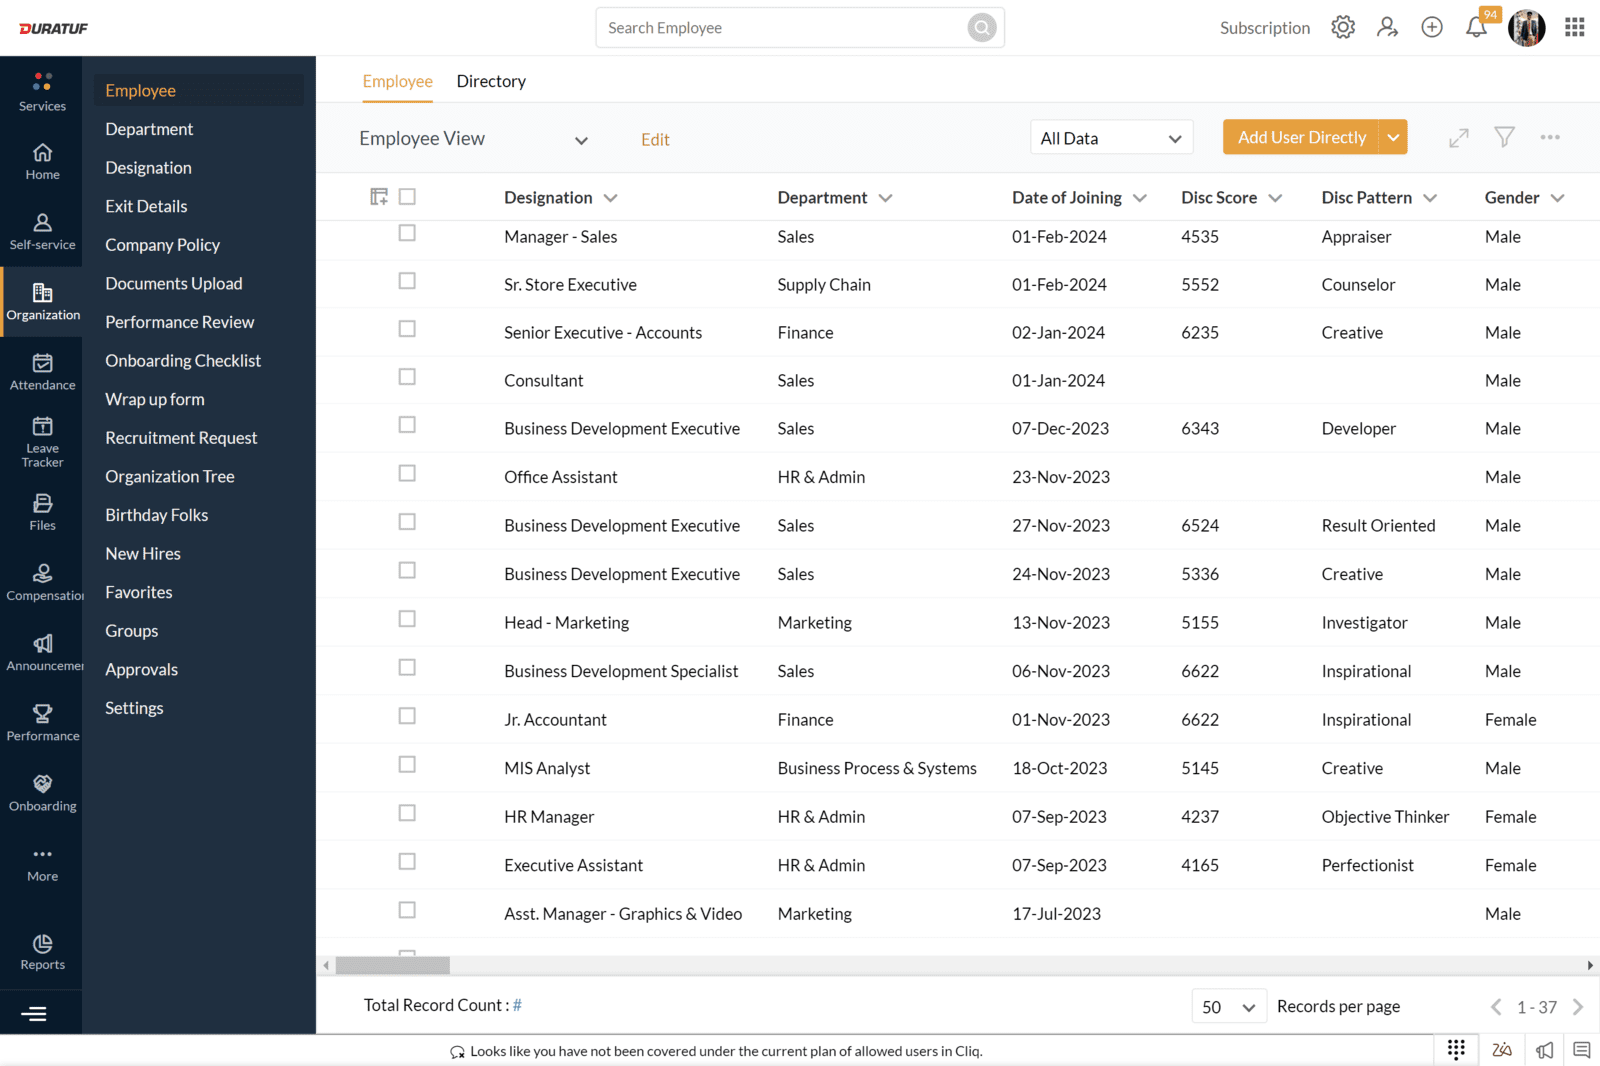This screenshot has width=1600, height=1066.
Task: Expand table to full screen icon
Action: [1459, 138]
